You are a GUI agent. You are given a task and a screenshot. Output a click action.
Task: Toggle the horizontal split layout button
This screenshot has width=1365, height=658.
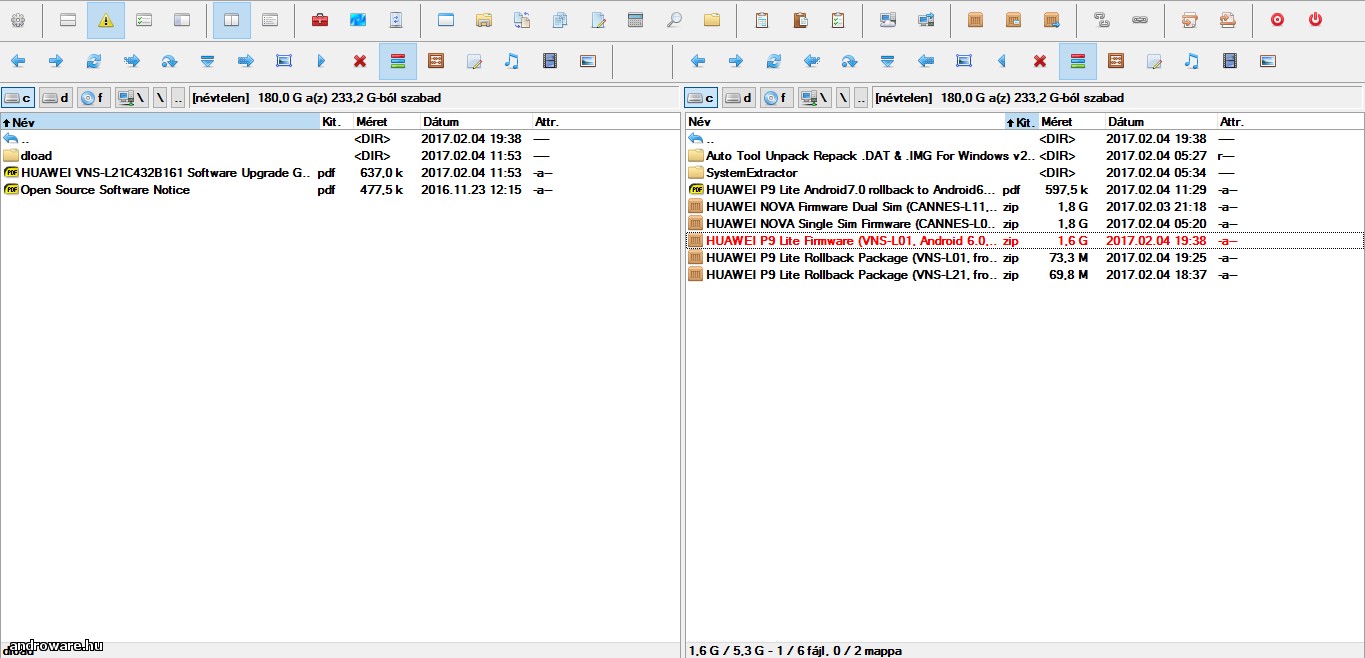tap(68, 20)
